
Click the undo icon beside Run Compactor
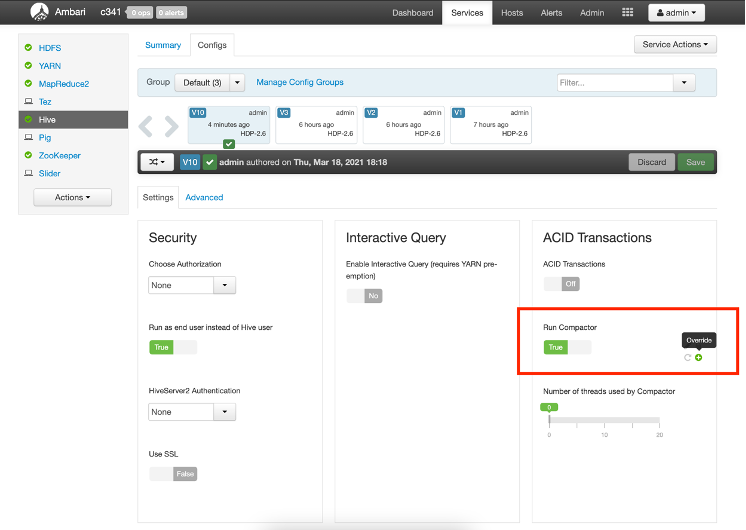pyautogui.click(x=687, y=357)
